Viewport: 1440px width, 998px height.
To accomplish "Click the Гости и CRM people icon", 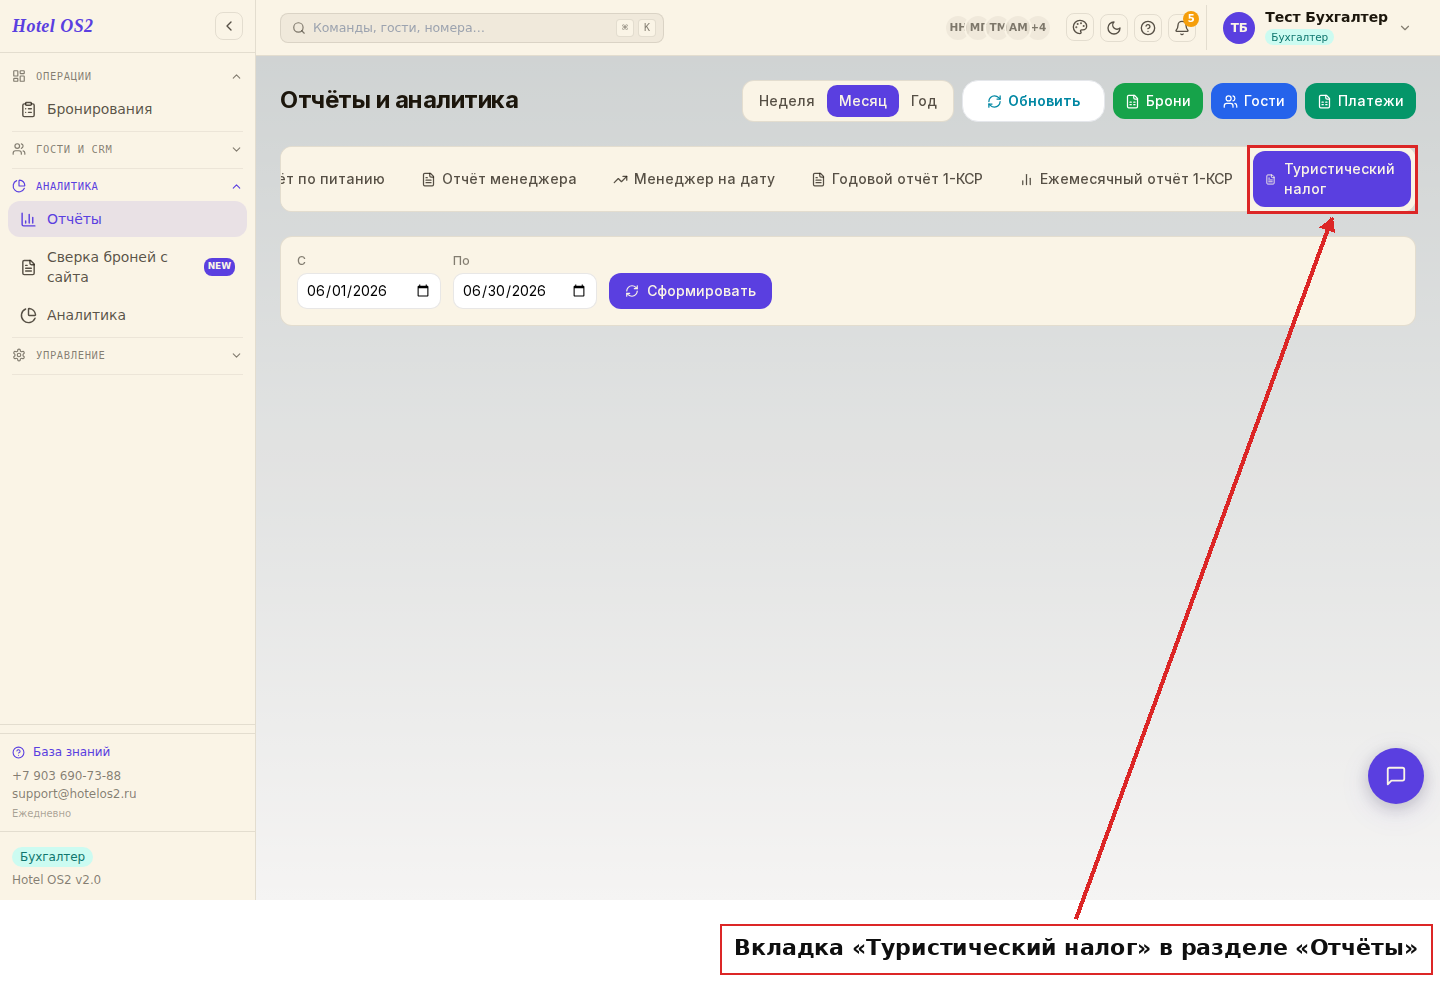I will 19,149.
